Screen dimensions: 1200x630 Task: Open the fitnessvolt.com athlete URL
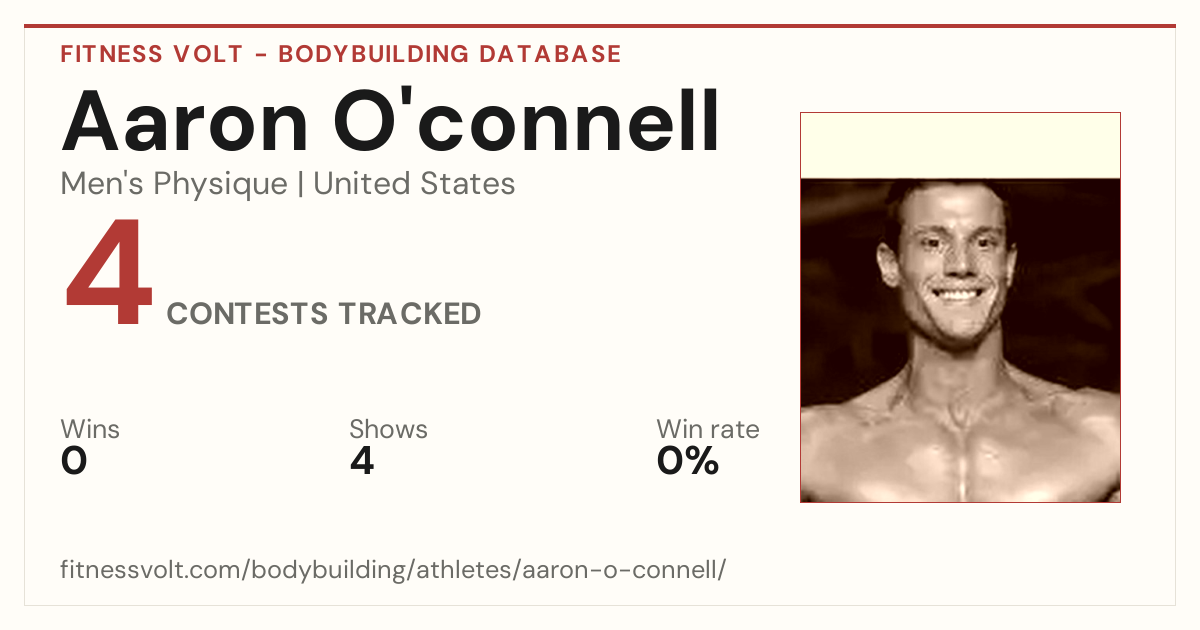tap(393, 571)
